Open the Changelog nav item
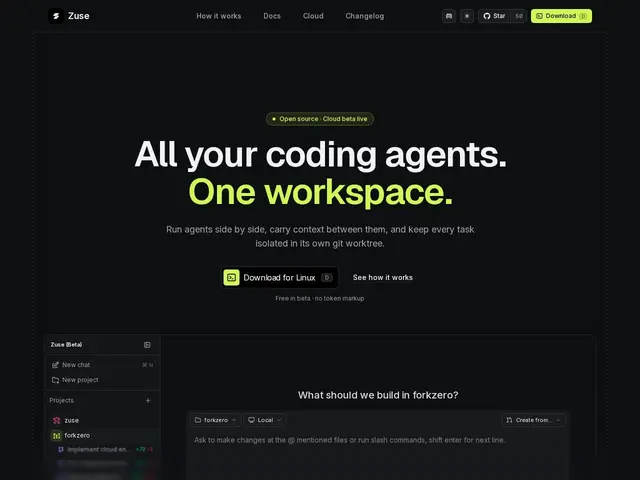 [x=364, y=16]
